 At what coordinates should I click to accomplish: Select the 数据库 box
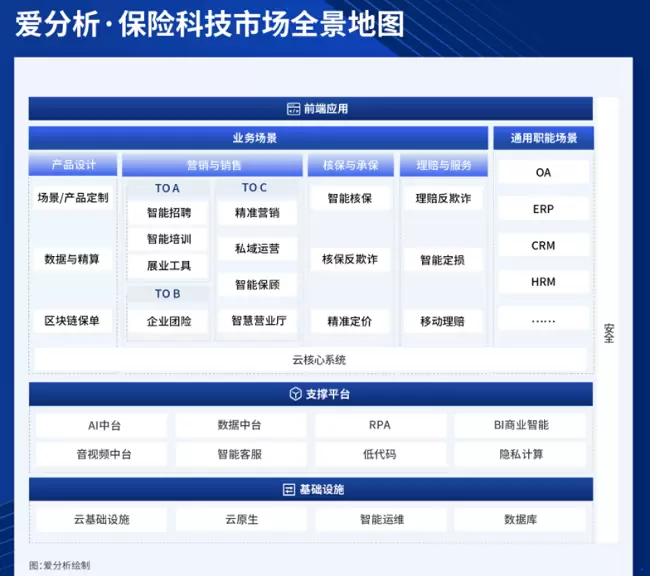click(x=521, y=520)
